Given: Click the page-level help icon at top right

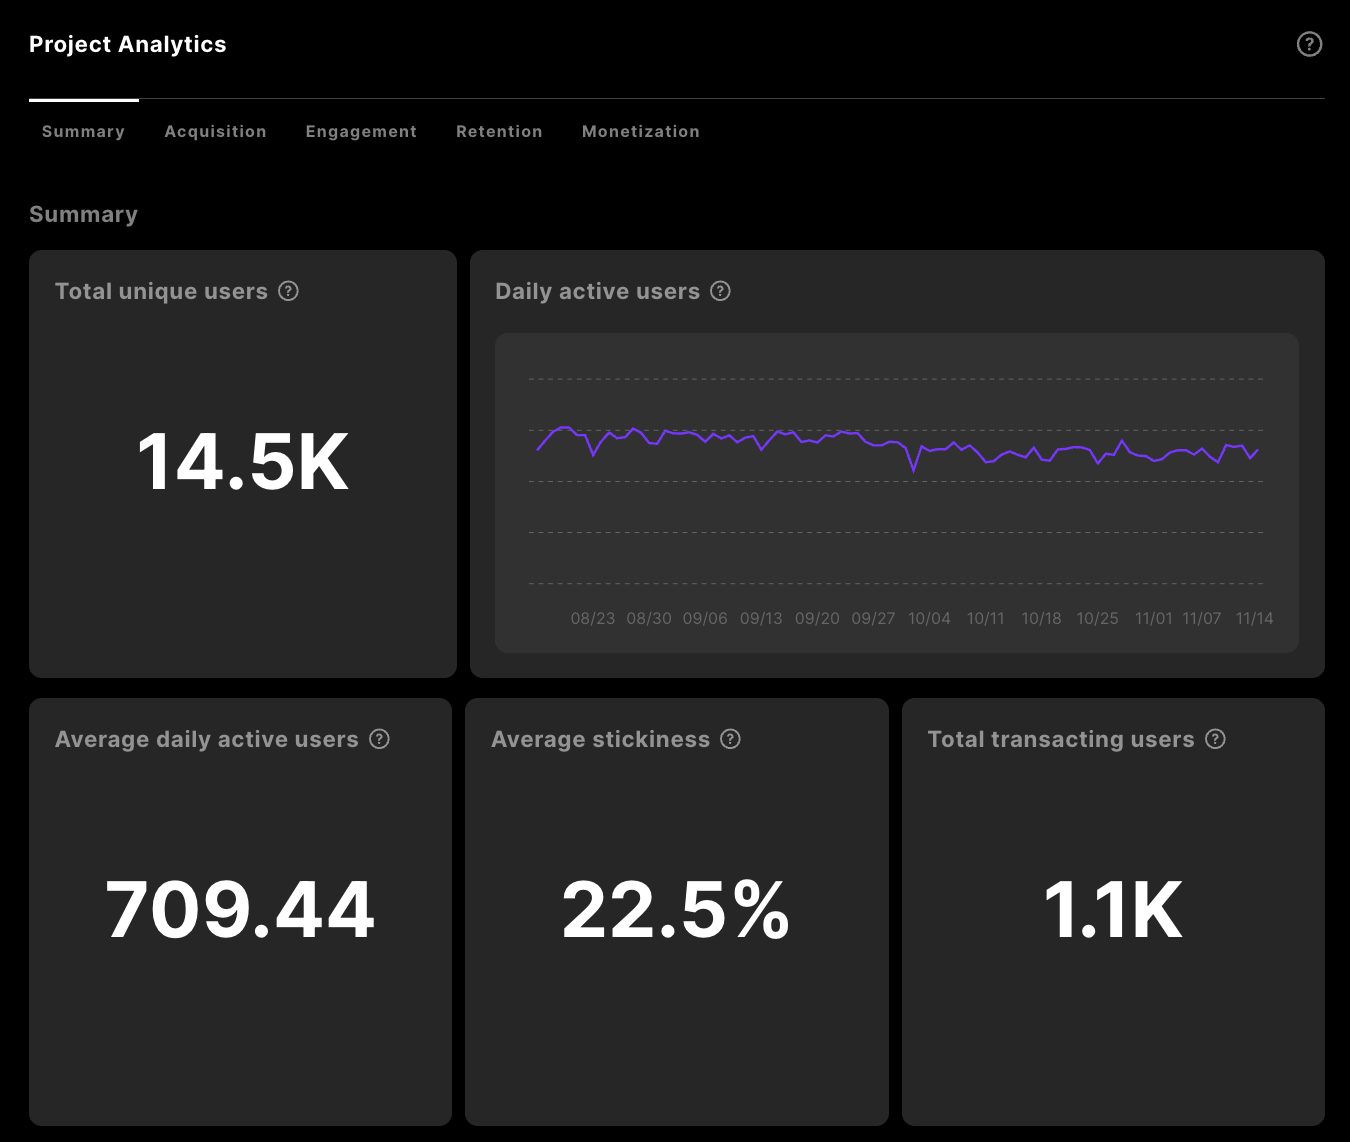Looking at the screenshot, I should [1309, 44].
